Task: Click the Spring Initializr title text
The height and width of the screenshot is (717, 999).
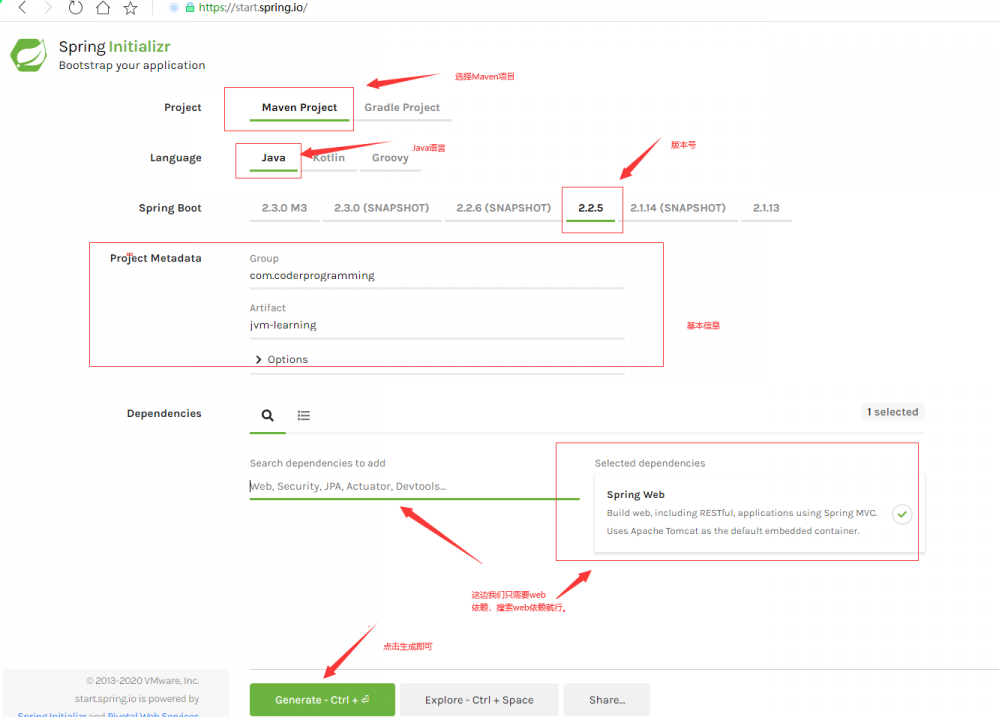Action: click(115, 47)
